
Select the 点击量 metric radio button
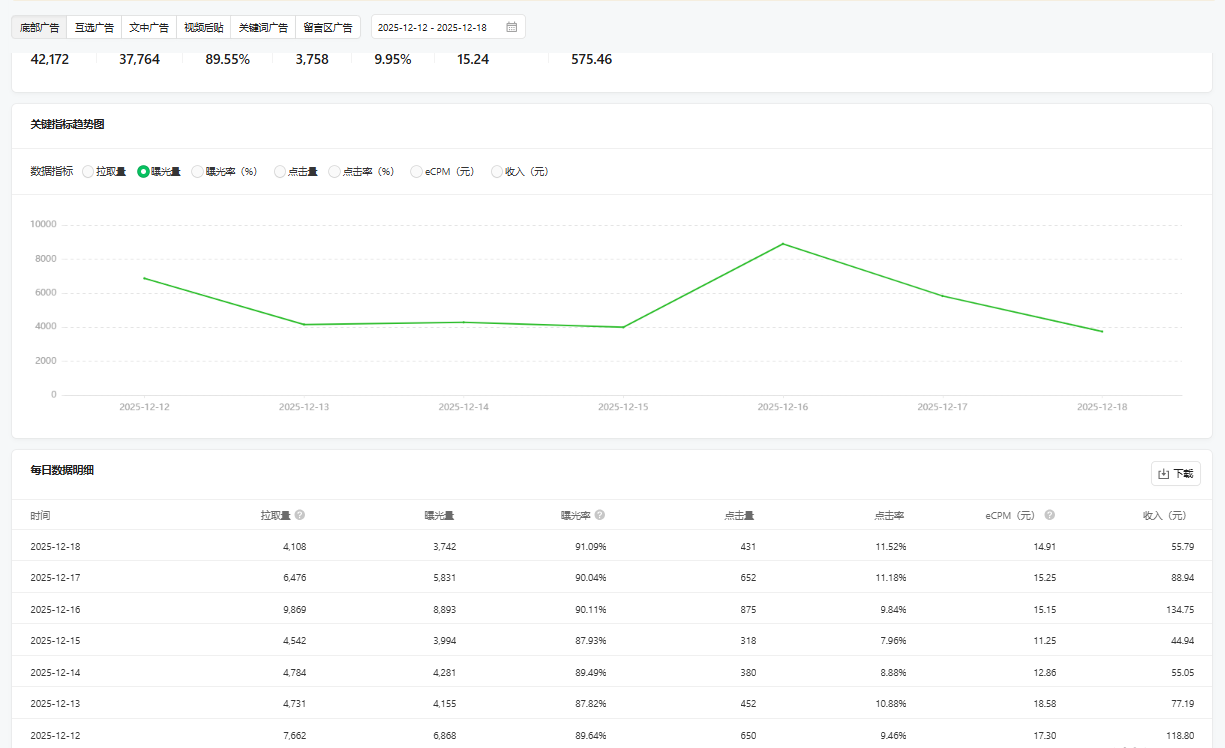coord(280,172)
